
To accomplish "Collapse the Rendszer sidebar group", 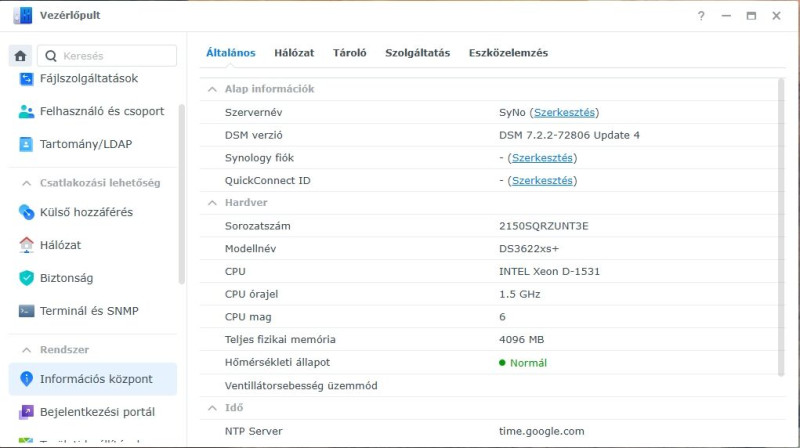I will pyautogui.click(x=27, y=350).
